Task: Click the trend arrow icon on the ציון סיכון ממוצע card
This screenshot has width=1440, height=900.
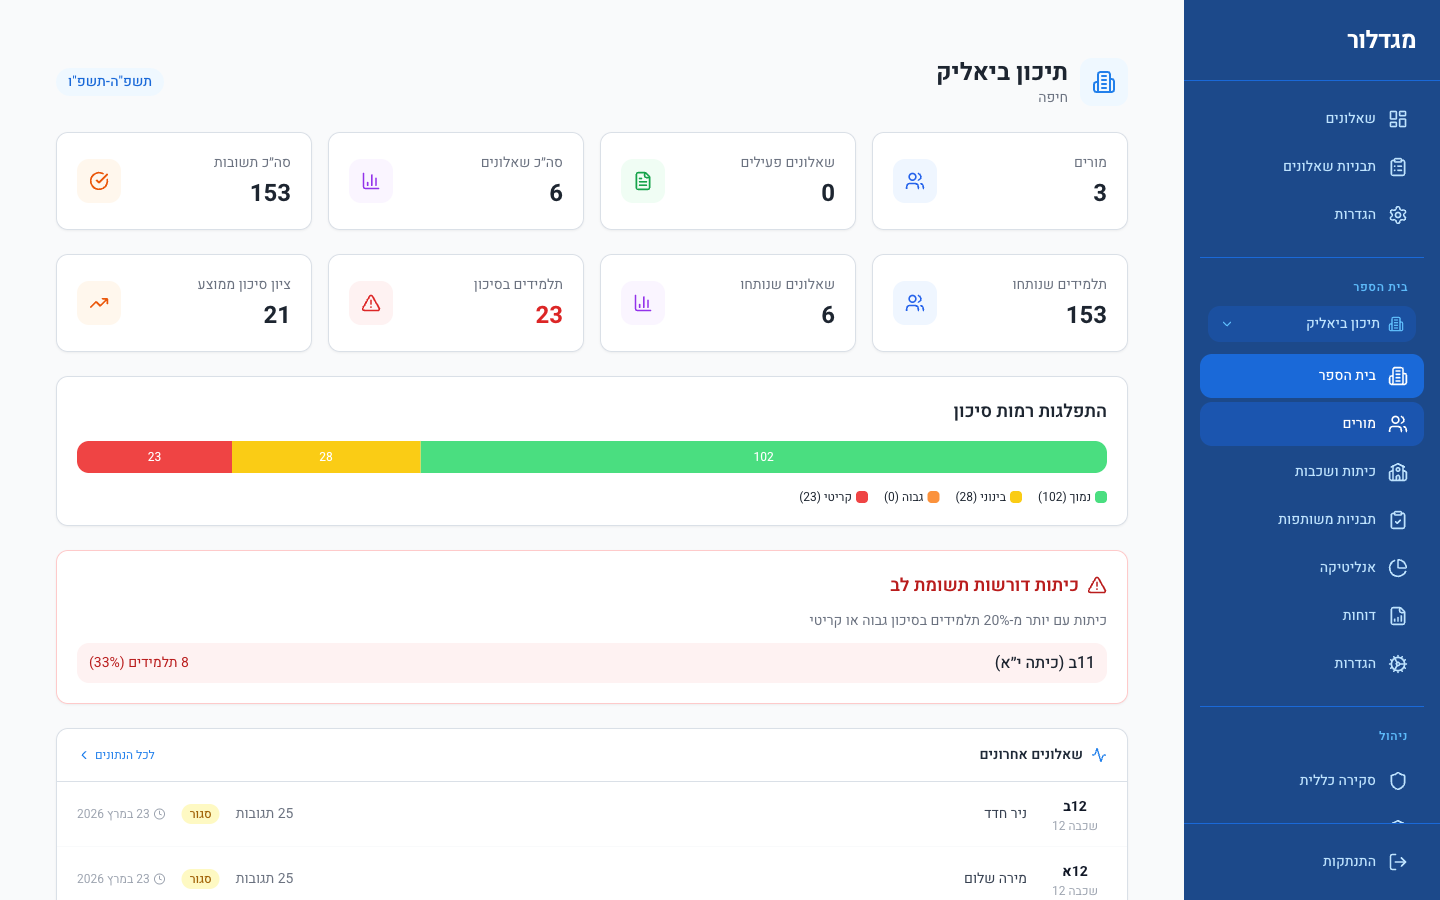Action: click(99, 303)
